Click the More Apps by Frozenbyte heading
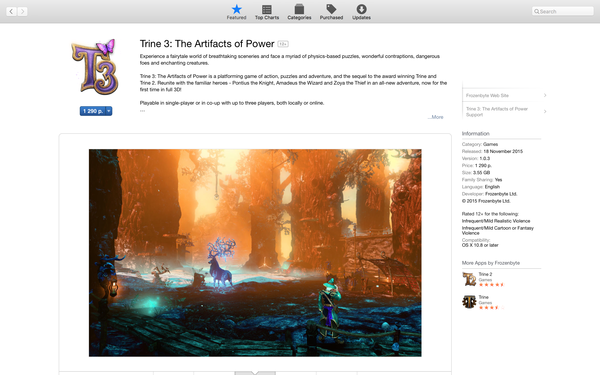The width and height of the screenshot is (600, 375). pyautogui.click(x=491, y=263)
